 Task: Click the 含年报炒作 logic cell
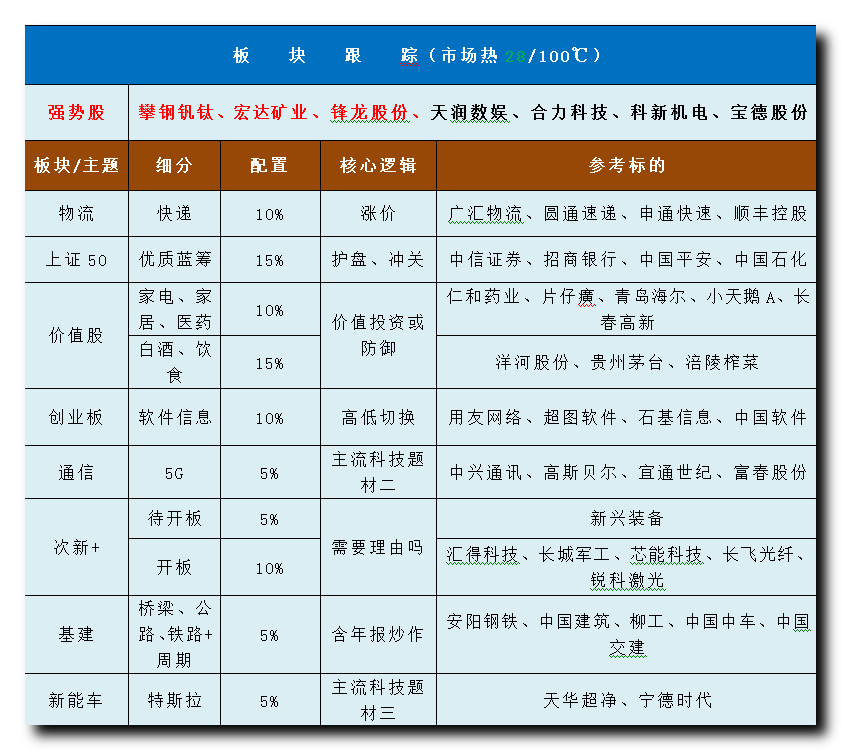(378, 635)
